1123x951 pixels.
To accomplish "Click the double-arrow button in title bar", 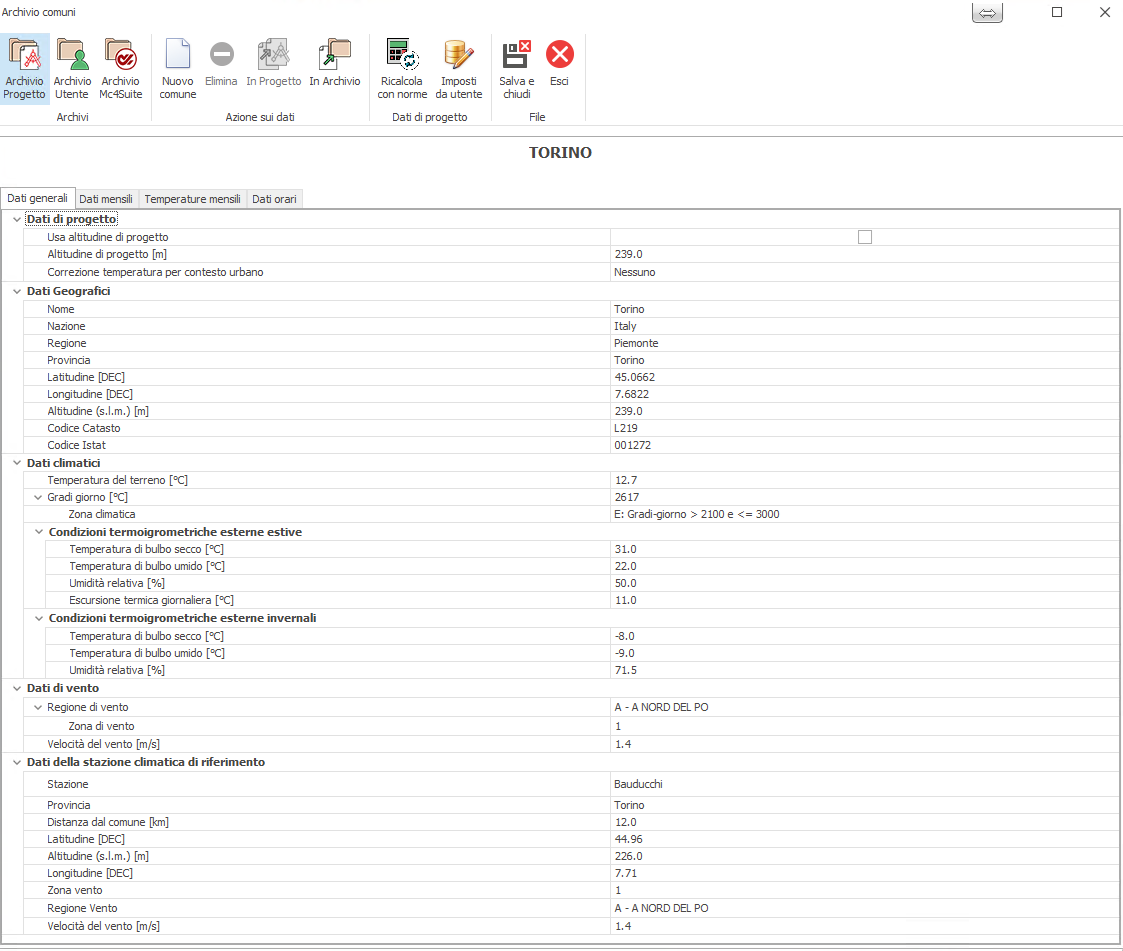I will [987, 13].
